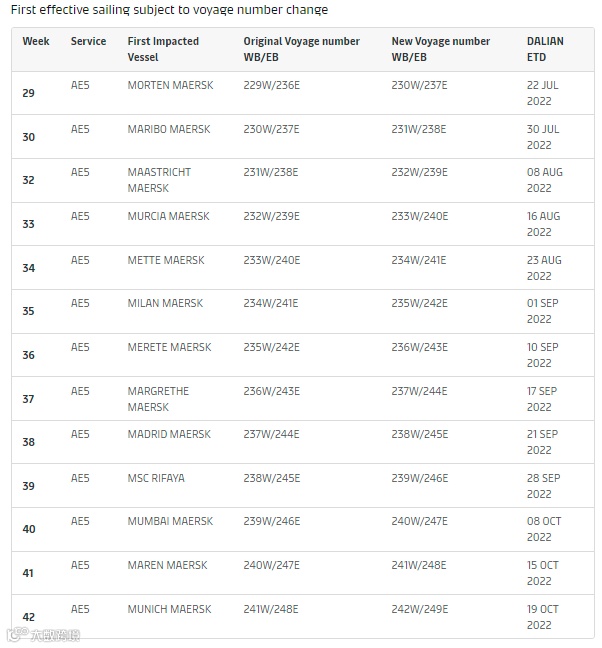
Task: Click the DALIAN ETD column header
Action: click(545, 49)
